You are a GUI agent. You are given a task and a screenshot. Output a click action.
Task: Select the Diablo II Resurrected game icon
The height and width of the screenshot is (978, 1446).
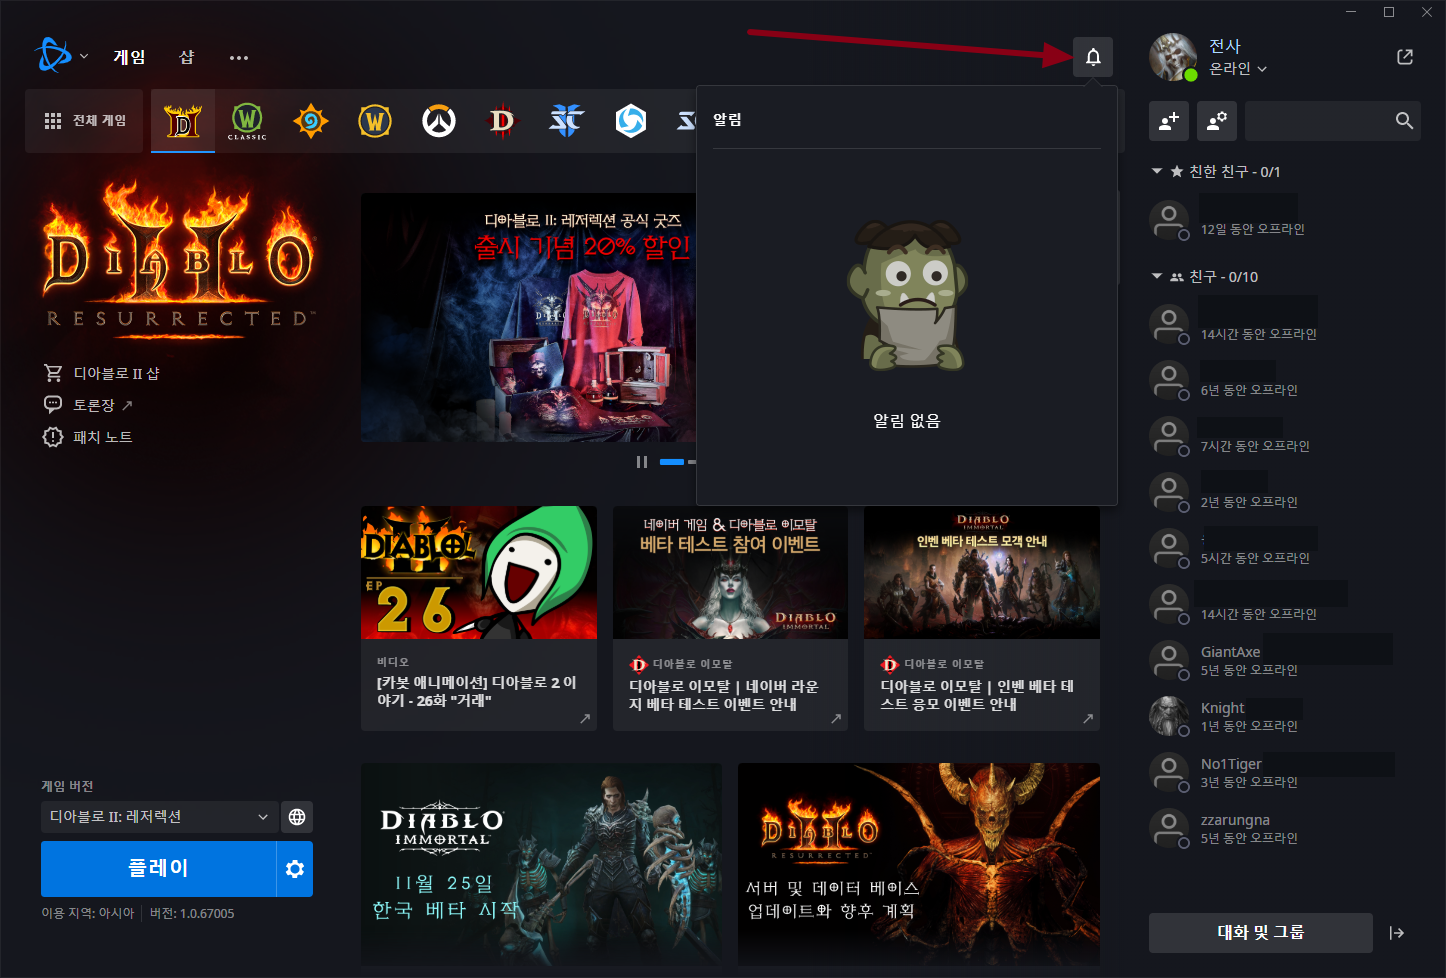pos(183,121)
